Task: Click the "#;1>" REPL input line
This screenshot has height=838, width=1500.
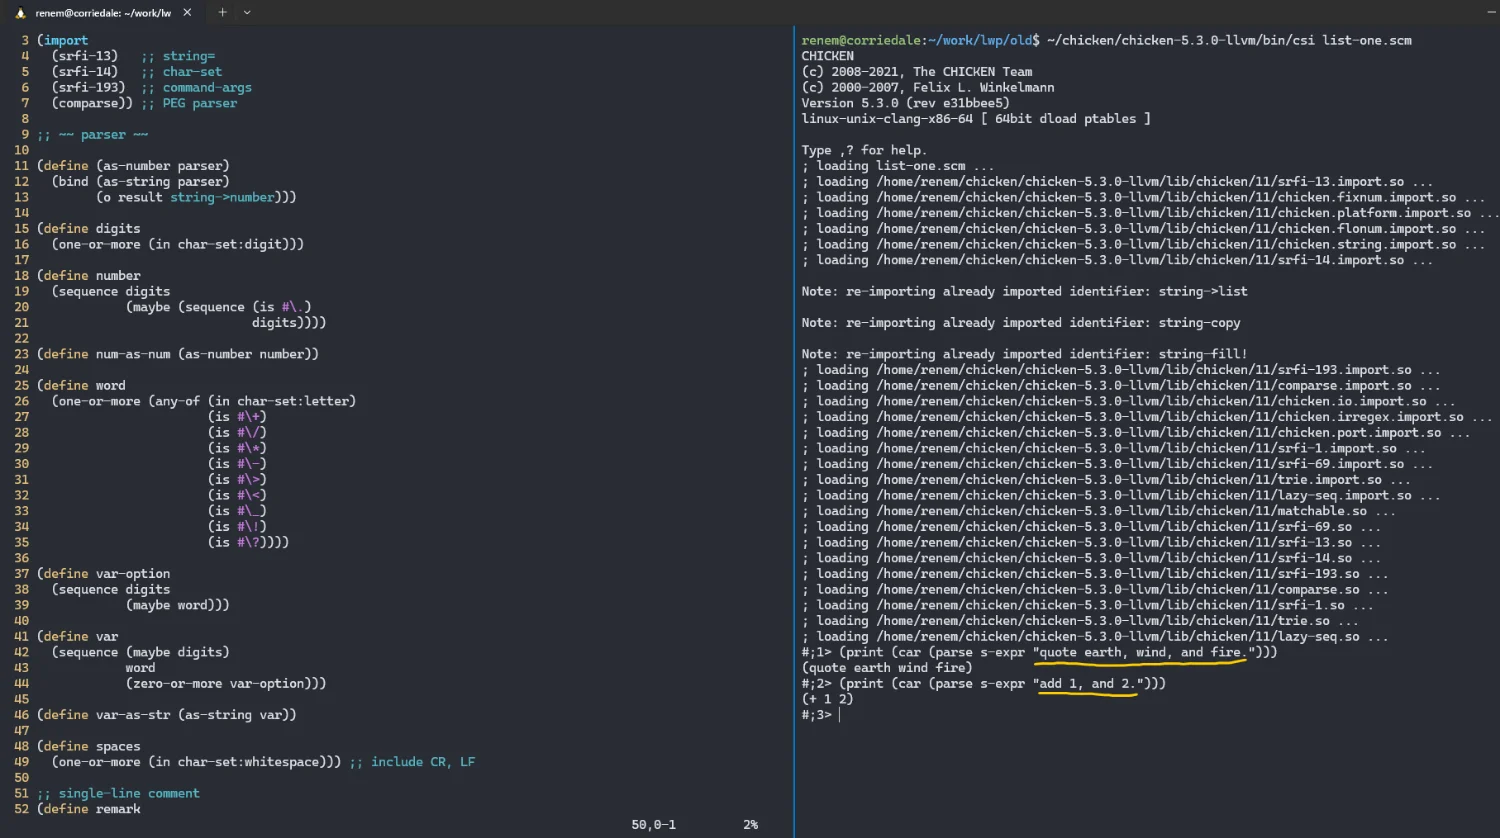Action: 1039,652
